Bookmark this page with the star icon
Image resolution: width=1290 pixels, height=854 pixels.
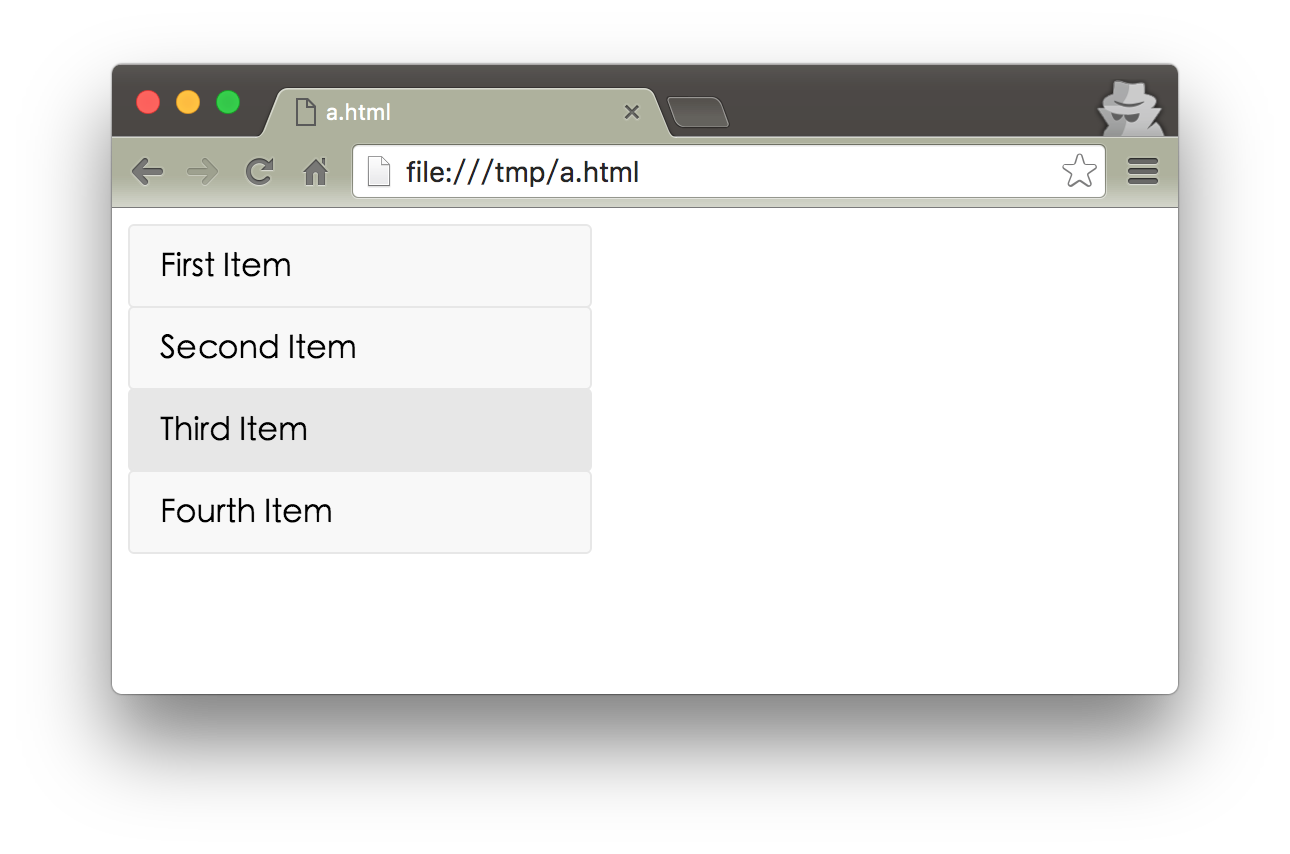pos(1079,172)
